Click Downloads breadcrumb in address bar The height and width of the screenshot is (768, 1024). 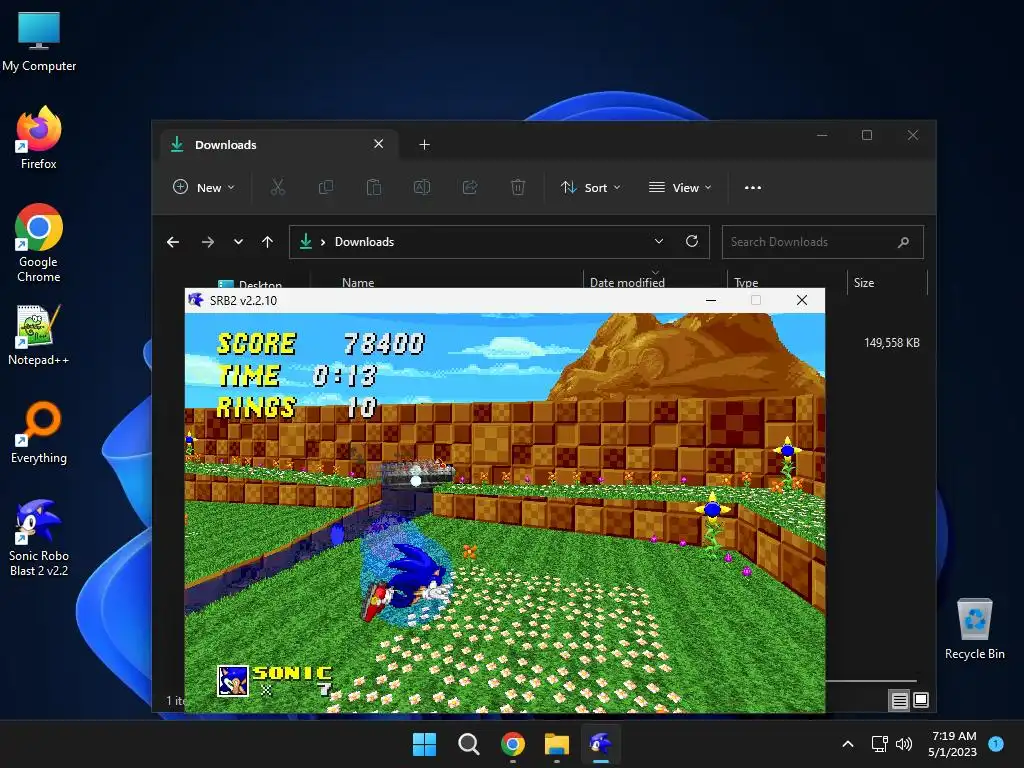tap(364, 242)
